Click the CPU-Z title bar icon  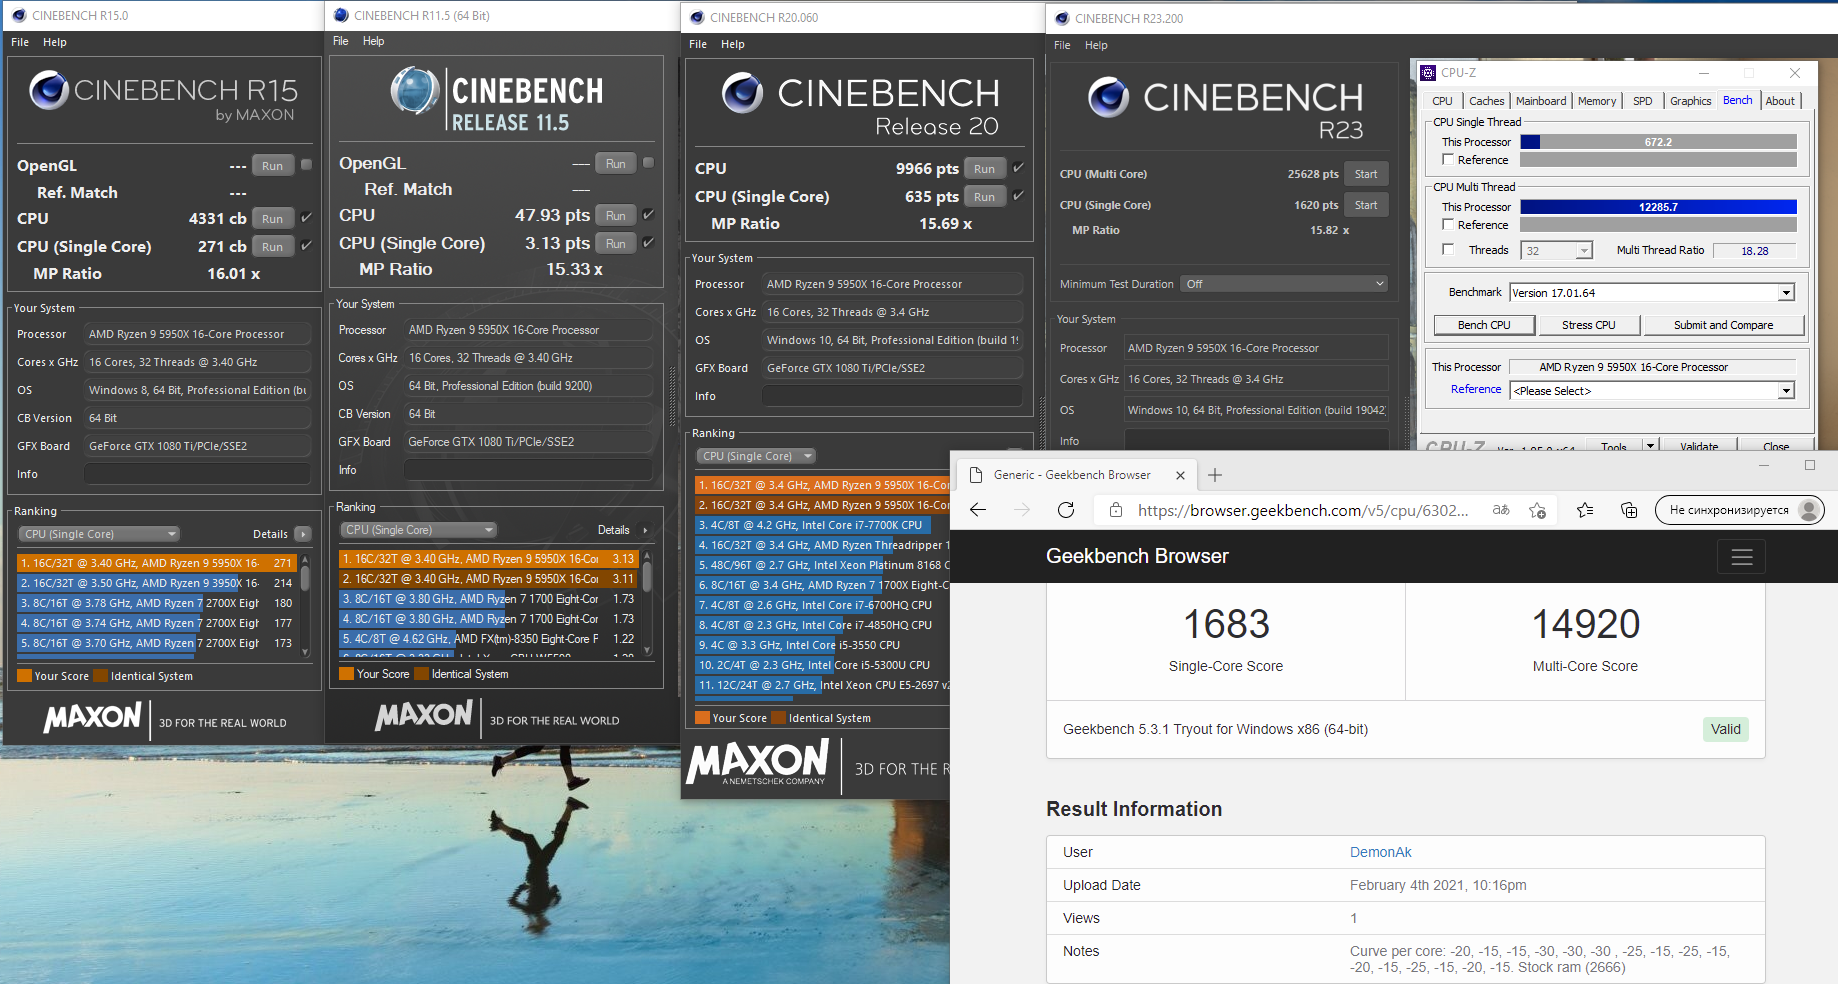[x=1428, y=73]
